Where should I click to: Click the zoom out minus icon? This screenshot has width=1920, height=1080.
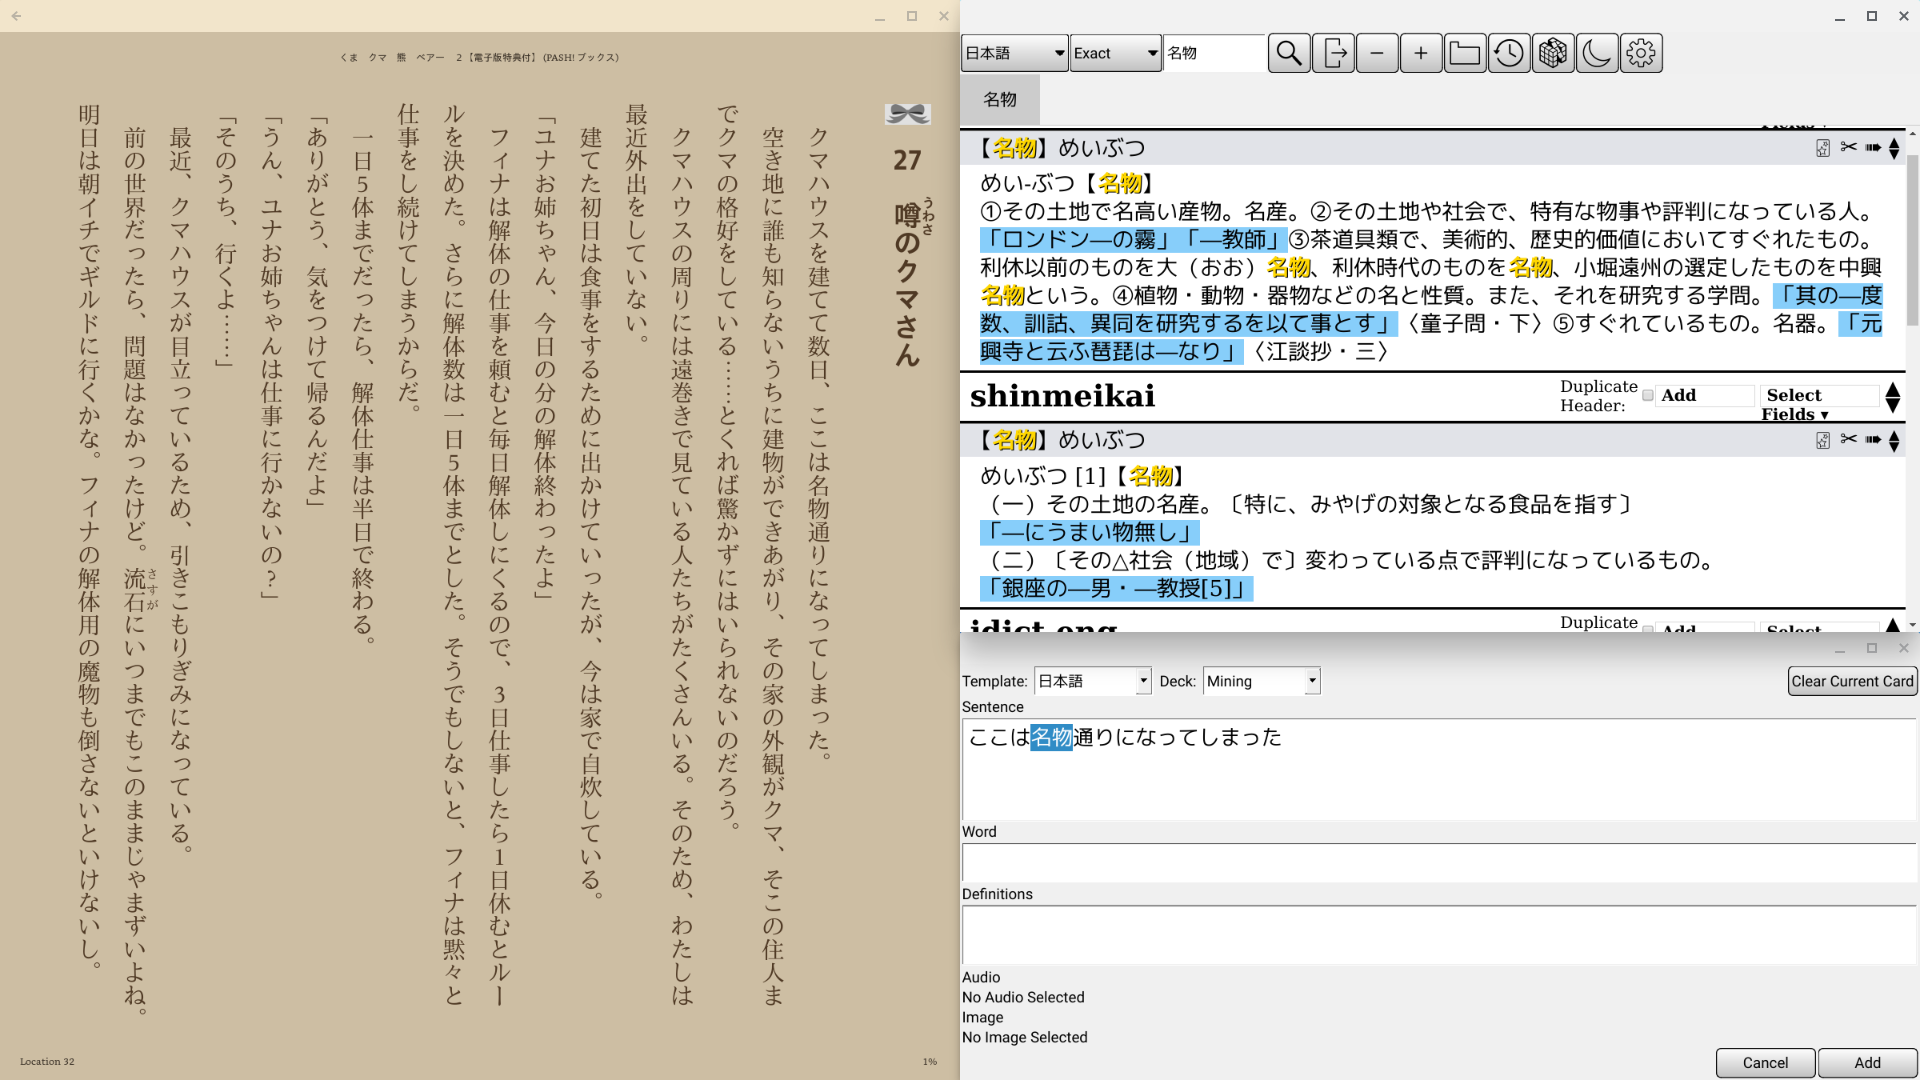pos(1378,53)
